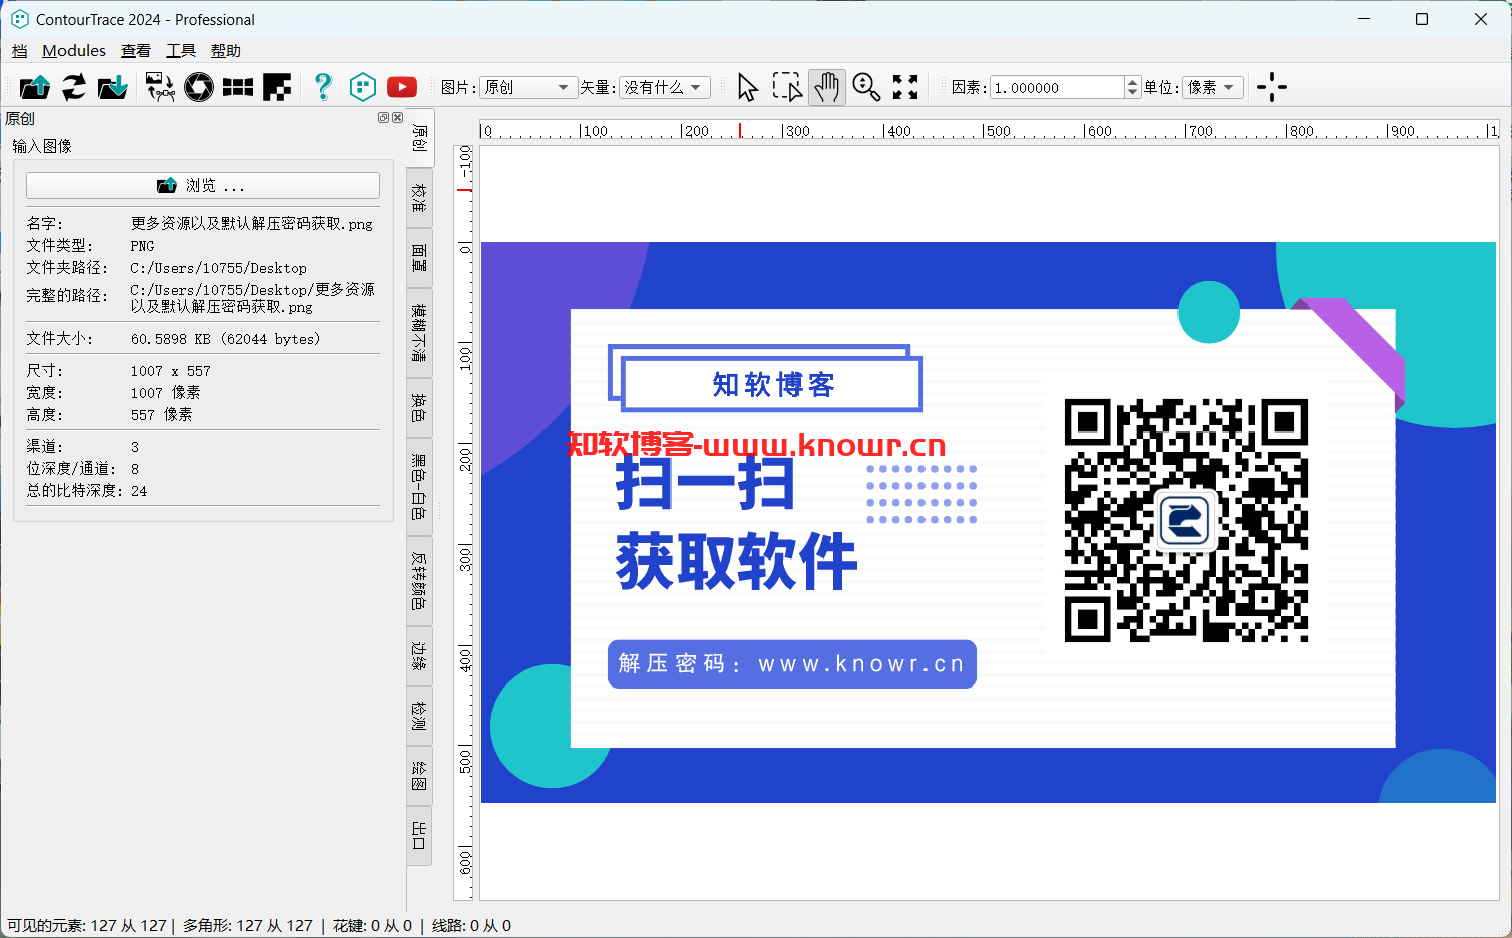Screen dimensions: 1512x938
Task: Click the fit to window icon
Action: coord(905,87)
